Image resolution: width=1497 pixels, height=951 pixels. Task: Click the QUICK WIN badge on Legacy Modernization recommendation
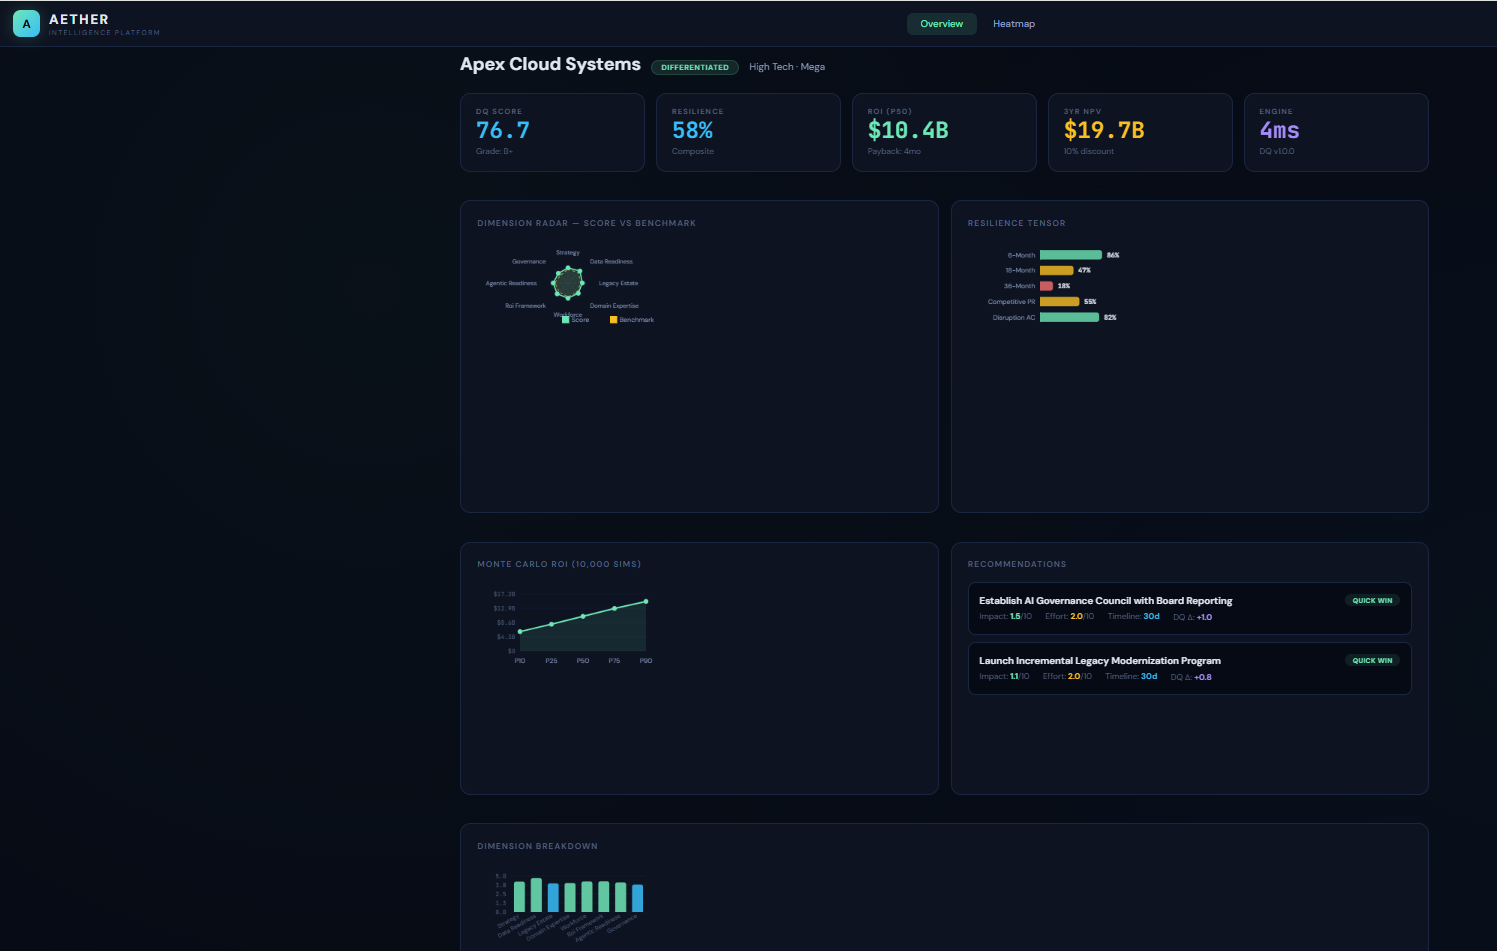[x=1371, y=660]
